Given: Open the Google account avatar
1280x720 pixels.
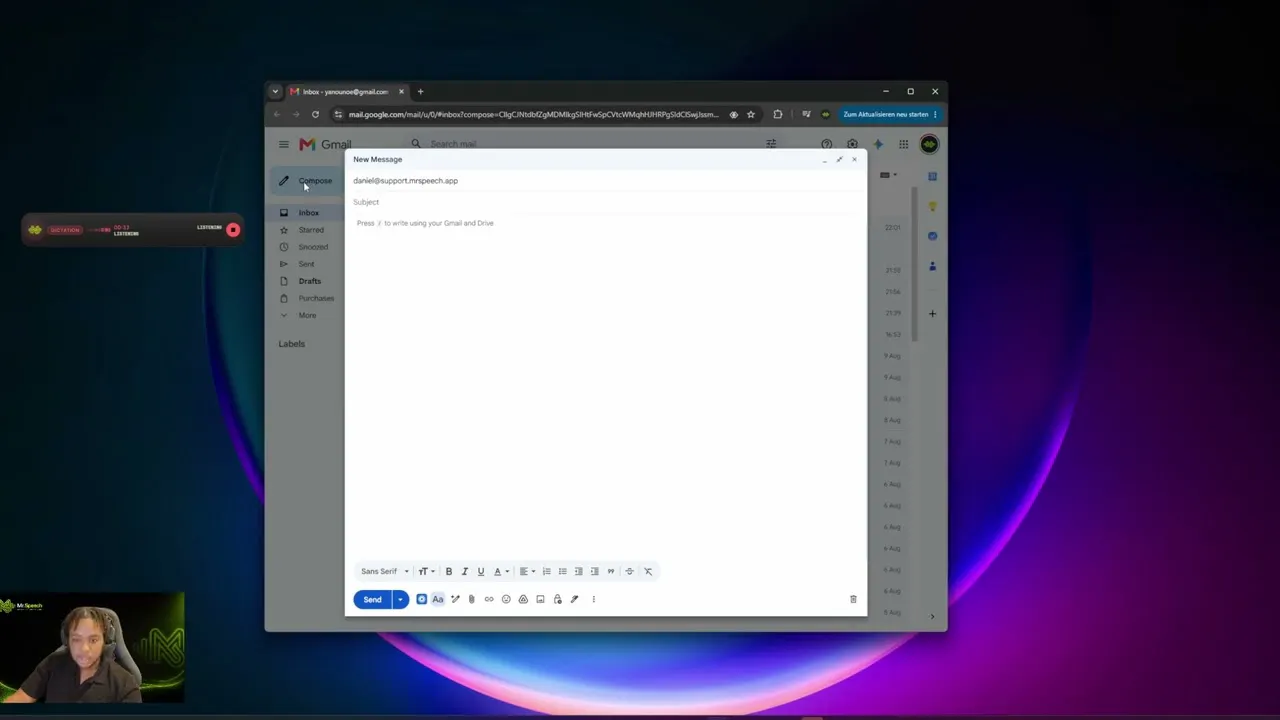Looking at the screenshot, I should click(x=930, y=144).
